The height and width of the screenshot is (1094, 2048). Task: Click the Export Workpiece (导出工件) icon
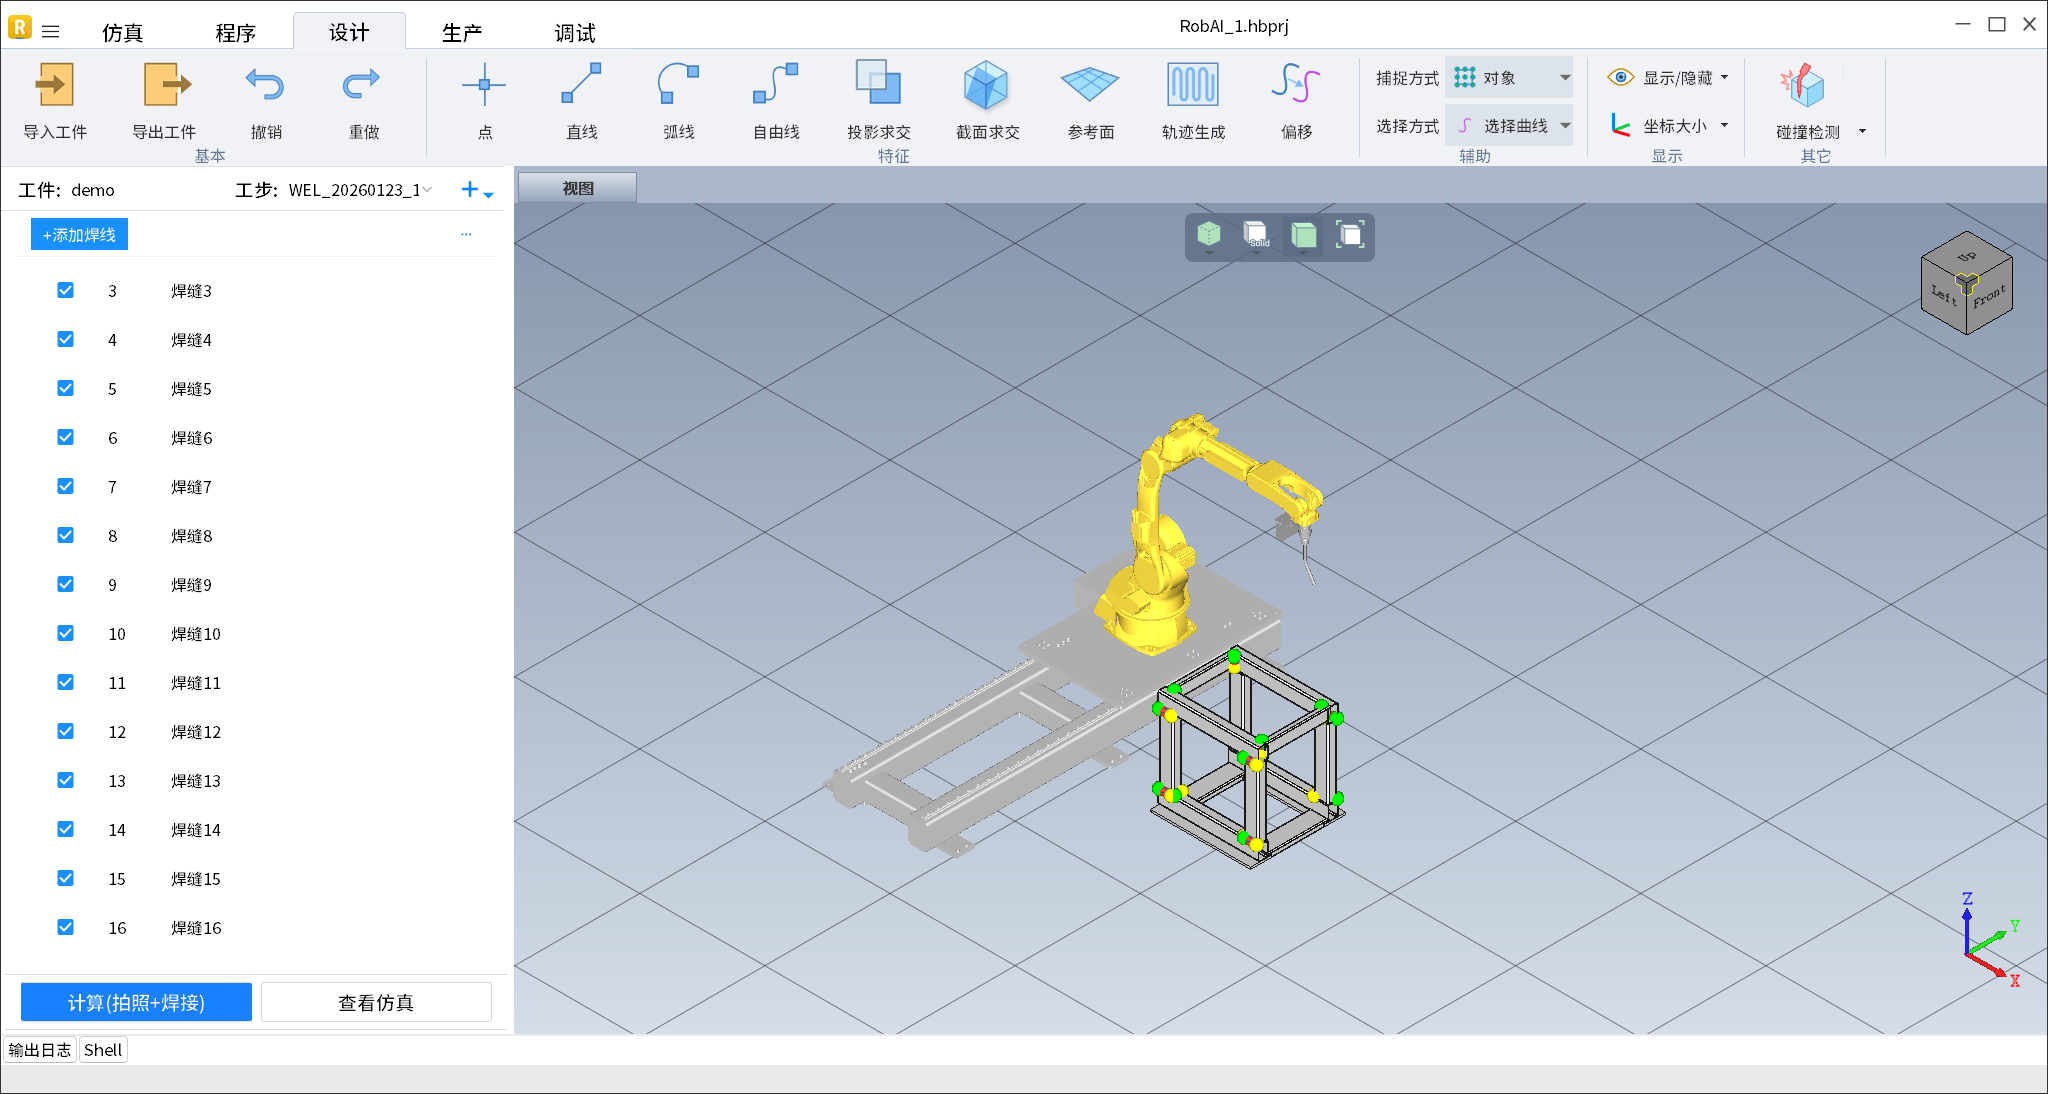pyautogui.click(x=165, y=86)
